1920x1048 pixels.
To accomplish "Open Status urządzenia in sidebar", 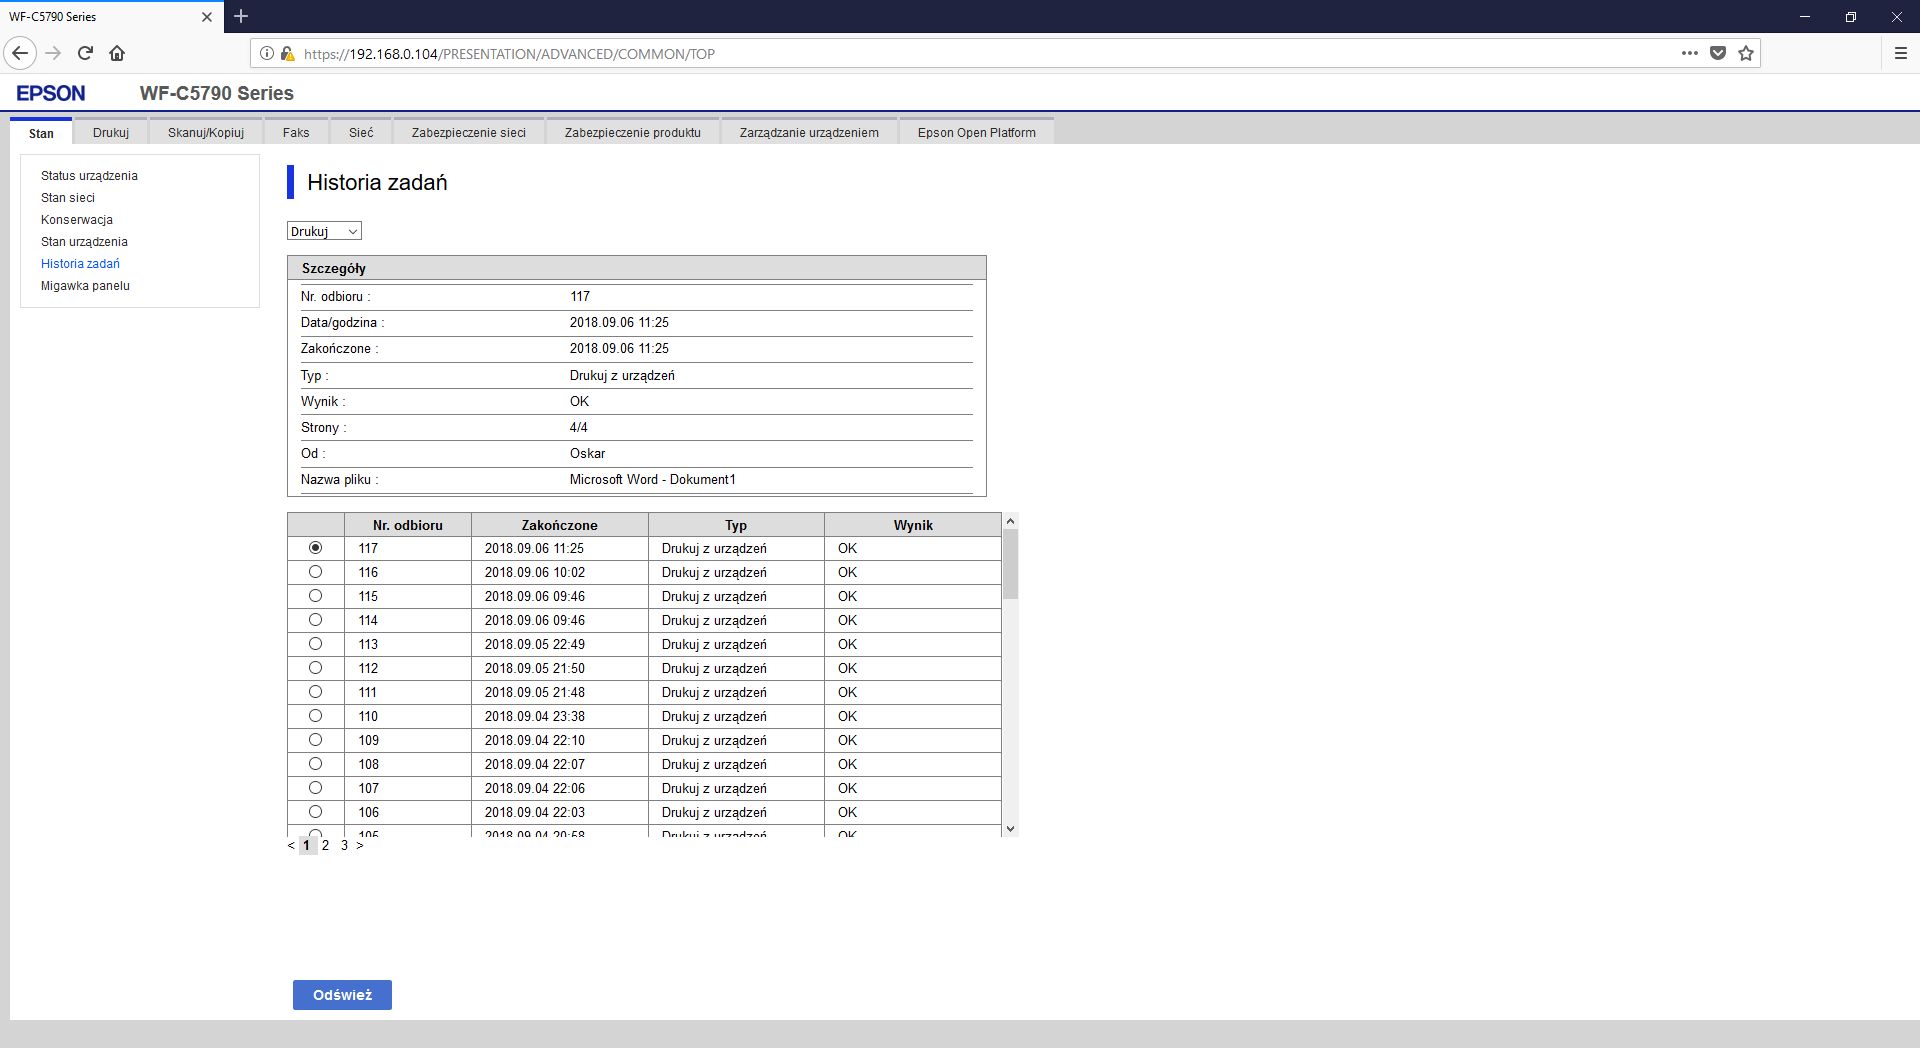I will 89,175.
